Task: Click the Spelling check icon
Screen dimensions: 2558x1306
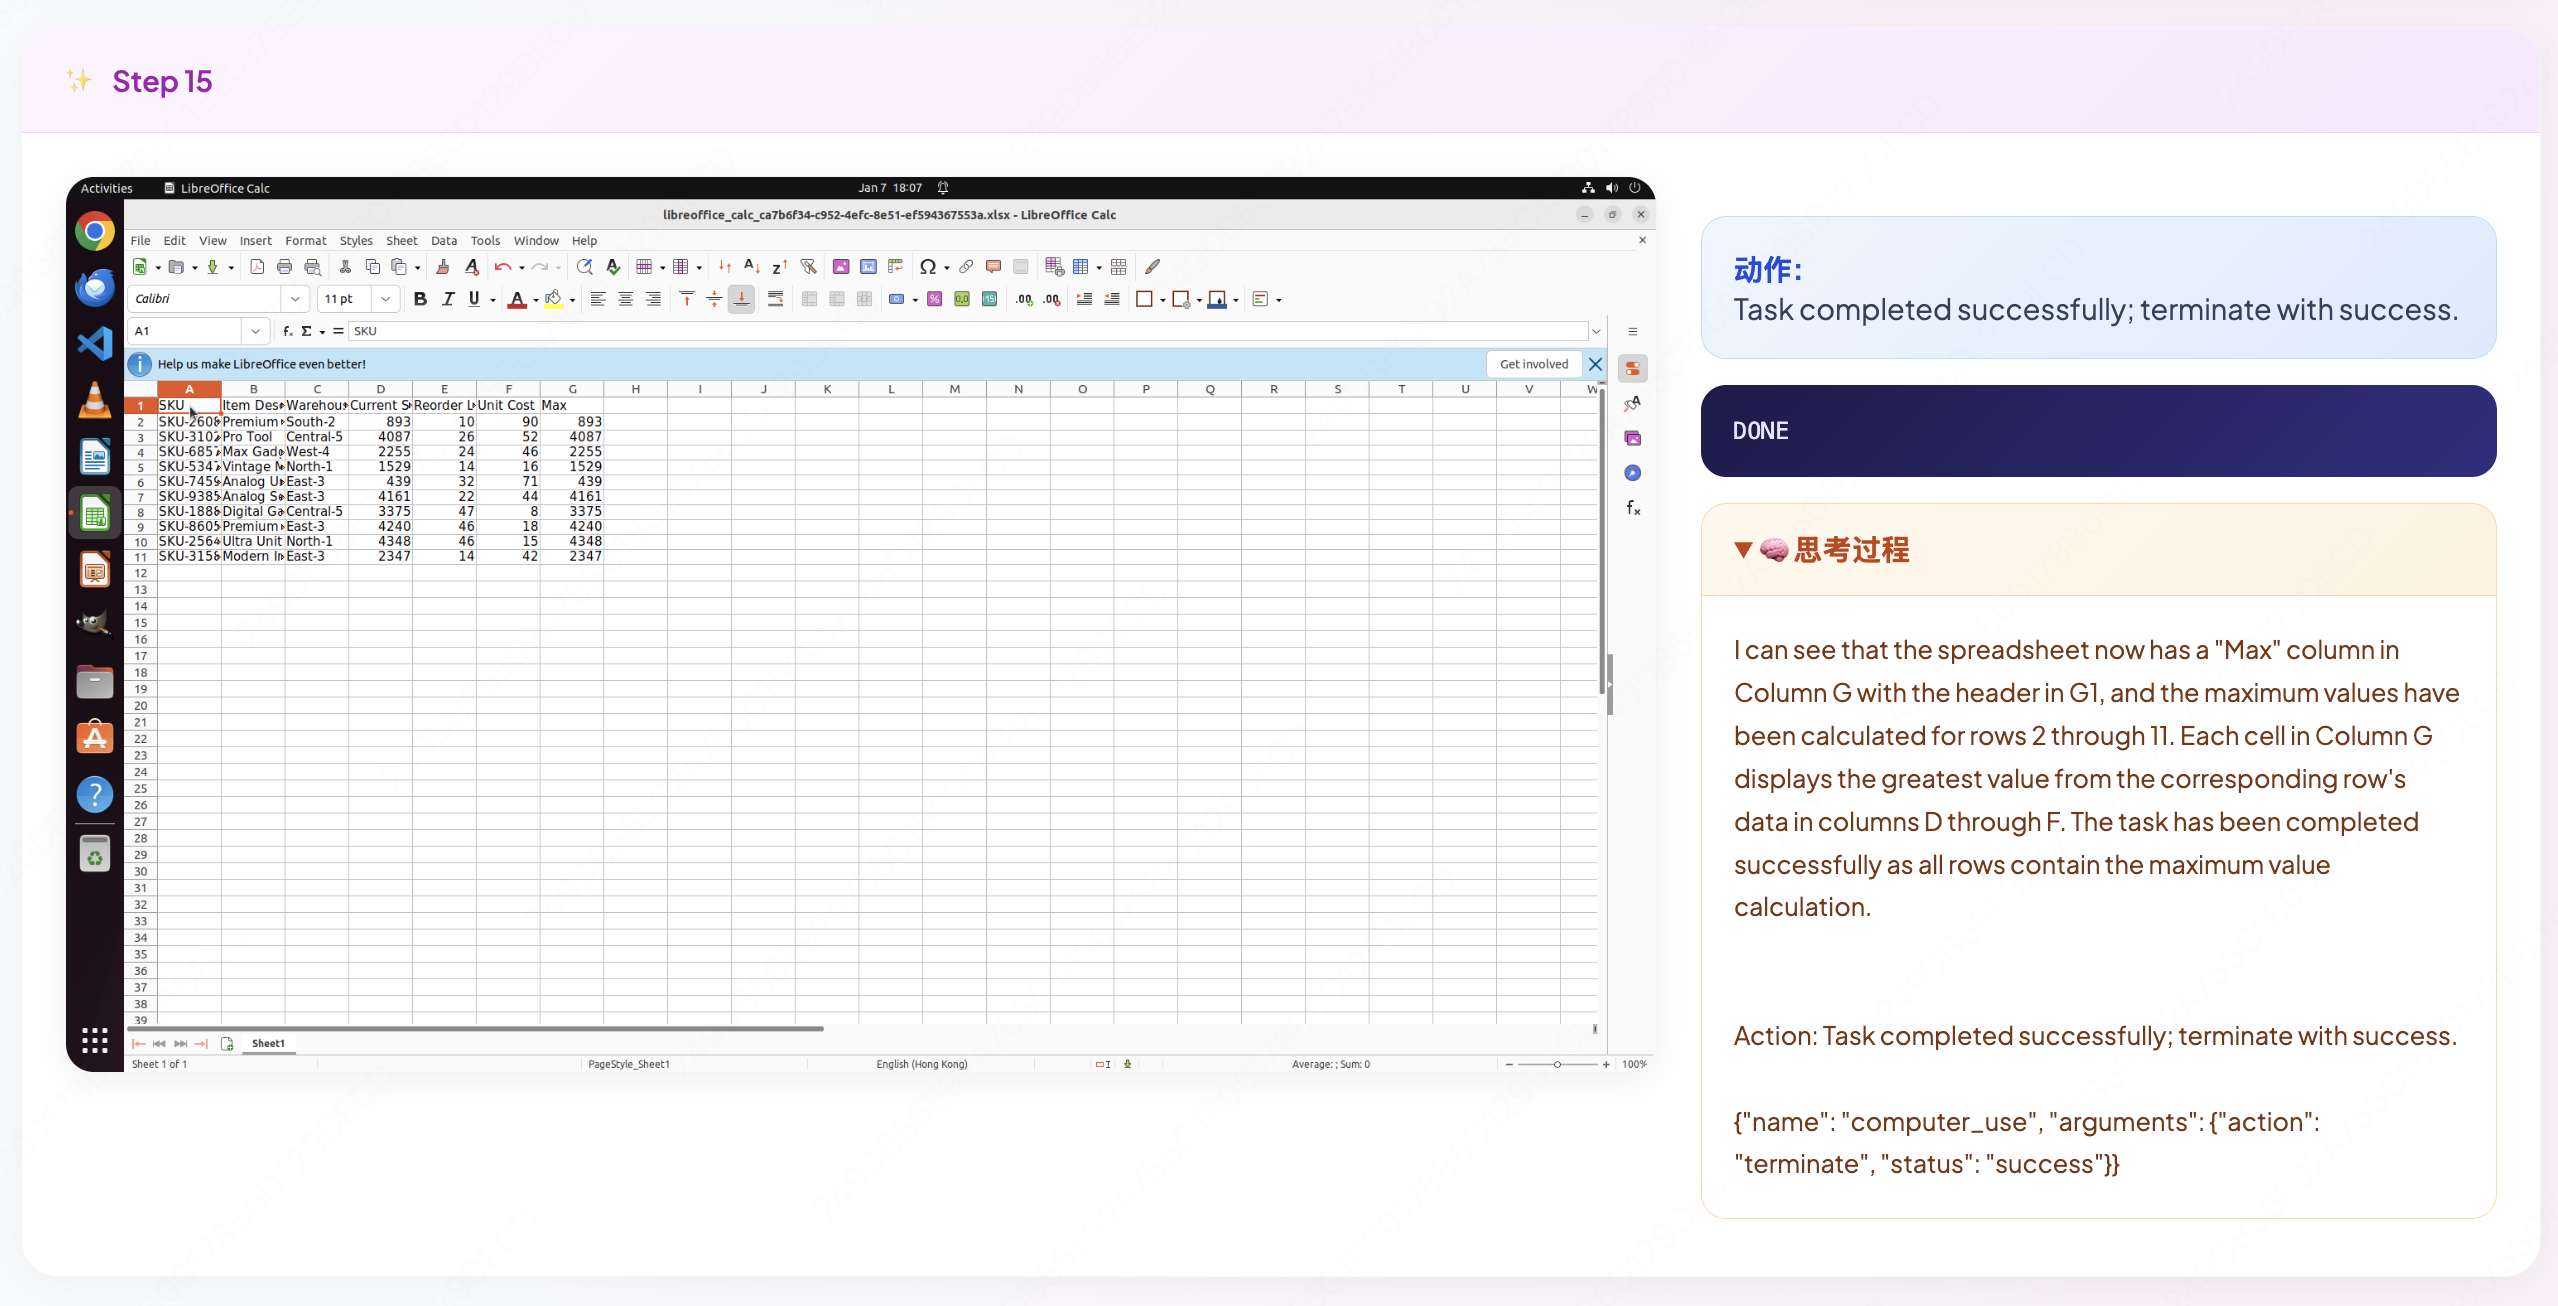Action: [613, 267]
